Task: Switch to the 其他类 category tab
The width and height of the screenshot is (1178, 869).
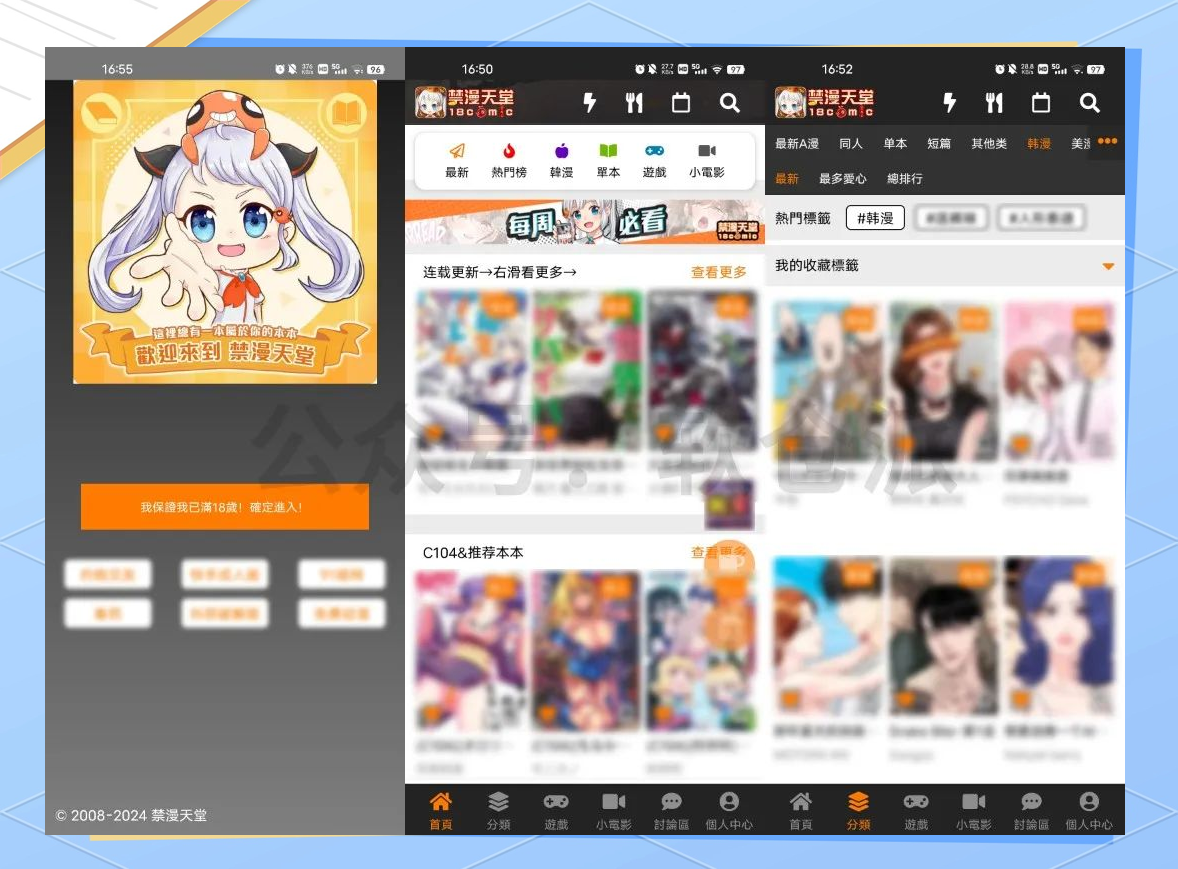Action: [989, 143]
